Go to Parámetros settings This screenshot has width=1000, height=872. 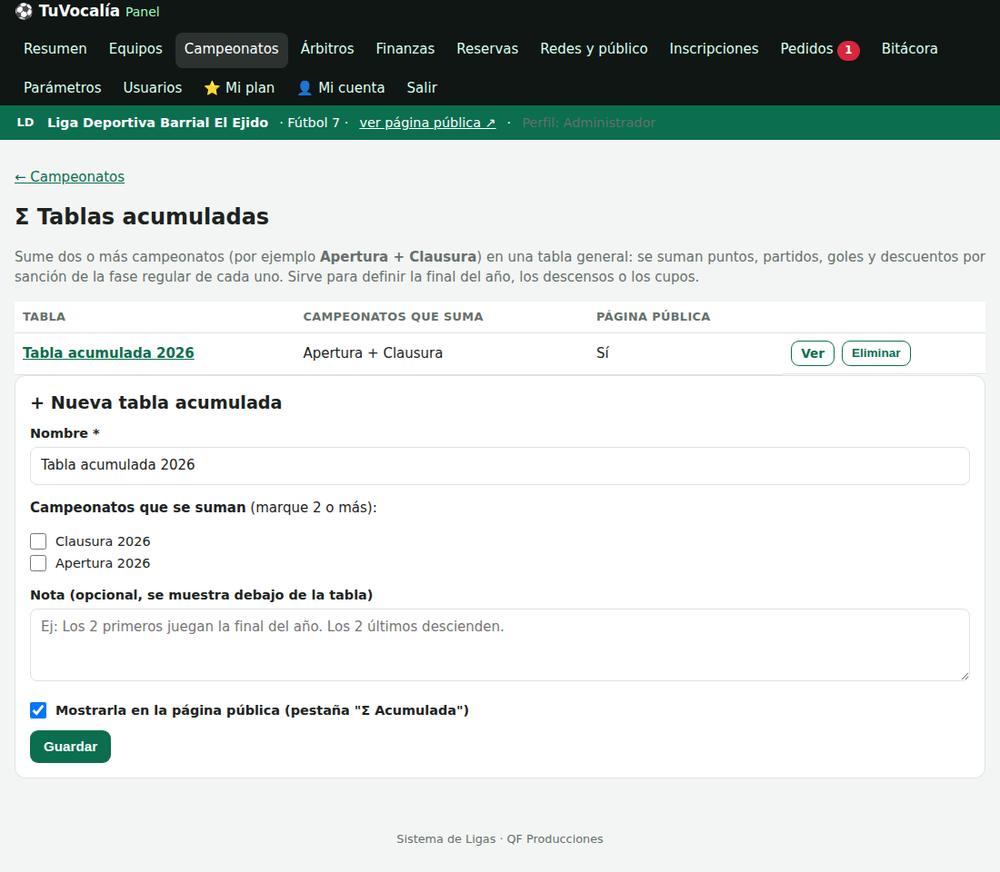click(x=62, y=88)
